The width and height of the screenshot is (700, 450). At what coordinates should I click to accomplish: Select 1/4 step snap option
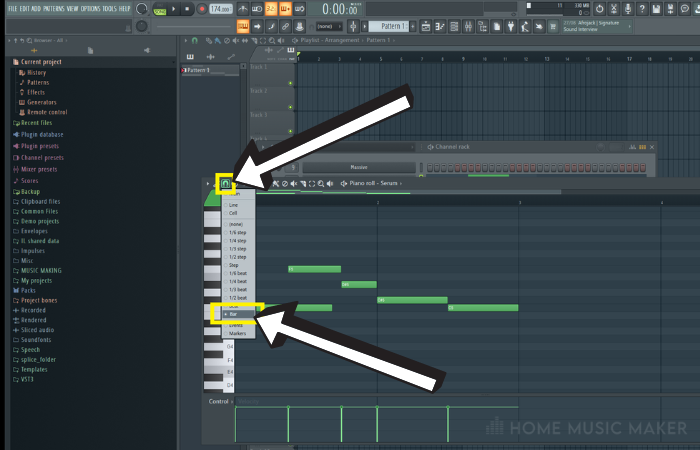point(239,241)
